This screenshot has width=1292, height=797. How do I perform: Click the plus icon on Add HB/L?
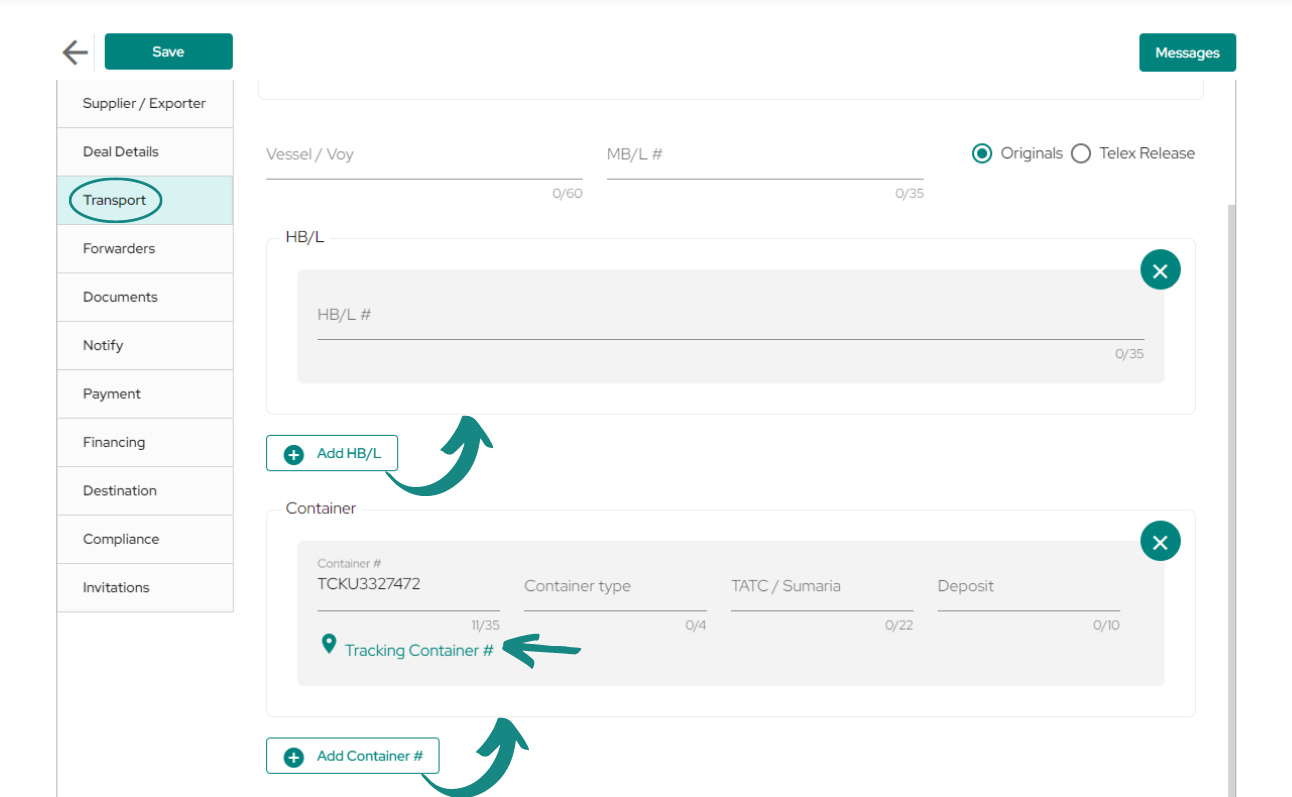[x=294, y=454]
